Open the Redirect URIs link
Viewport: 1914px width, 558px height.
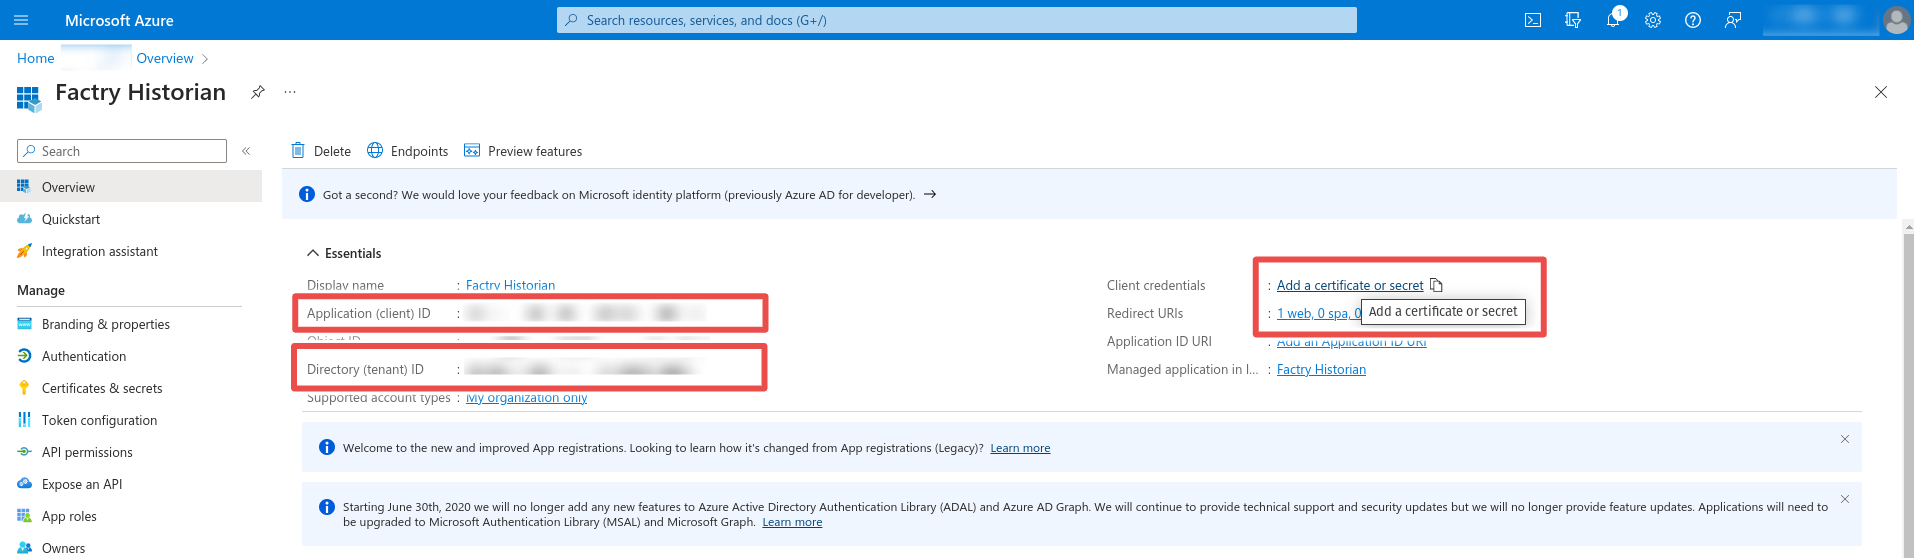pos(1318,313)
